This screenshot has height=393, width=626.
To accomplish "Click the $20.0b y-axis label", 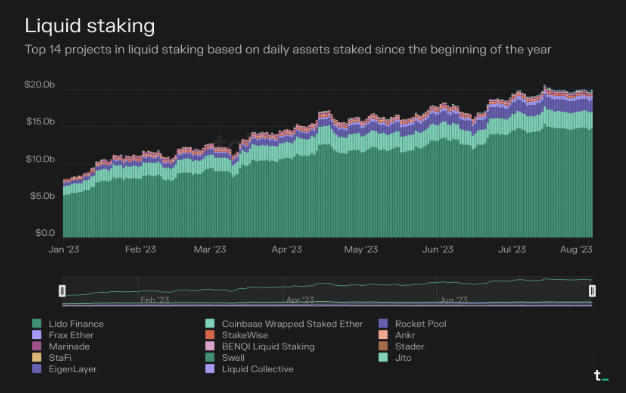I will 40,85.
